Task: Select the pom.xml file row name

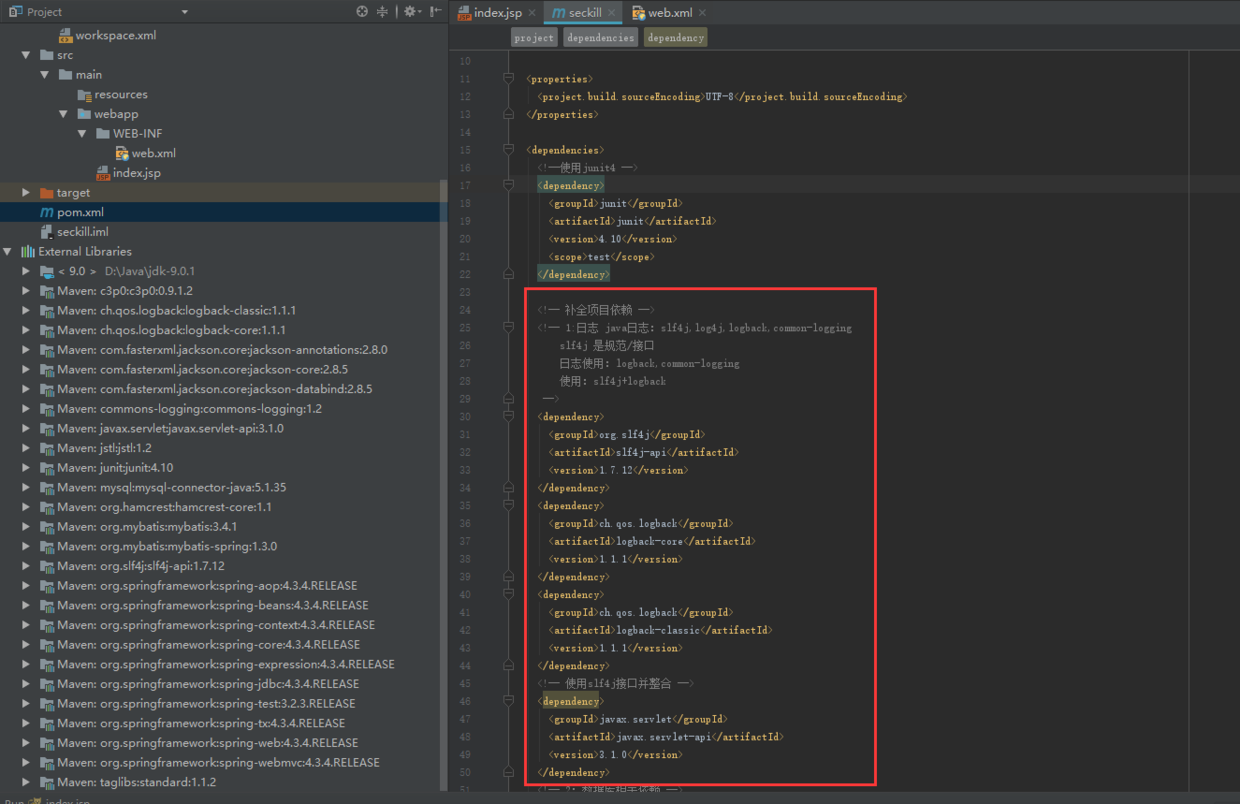Action: pyautogui.click(x=80, y=212)
